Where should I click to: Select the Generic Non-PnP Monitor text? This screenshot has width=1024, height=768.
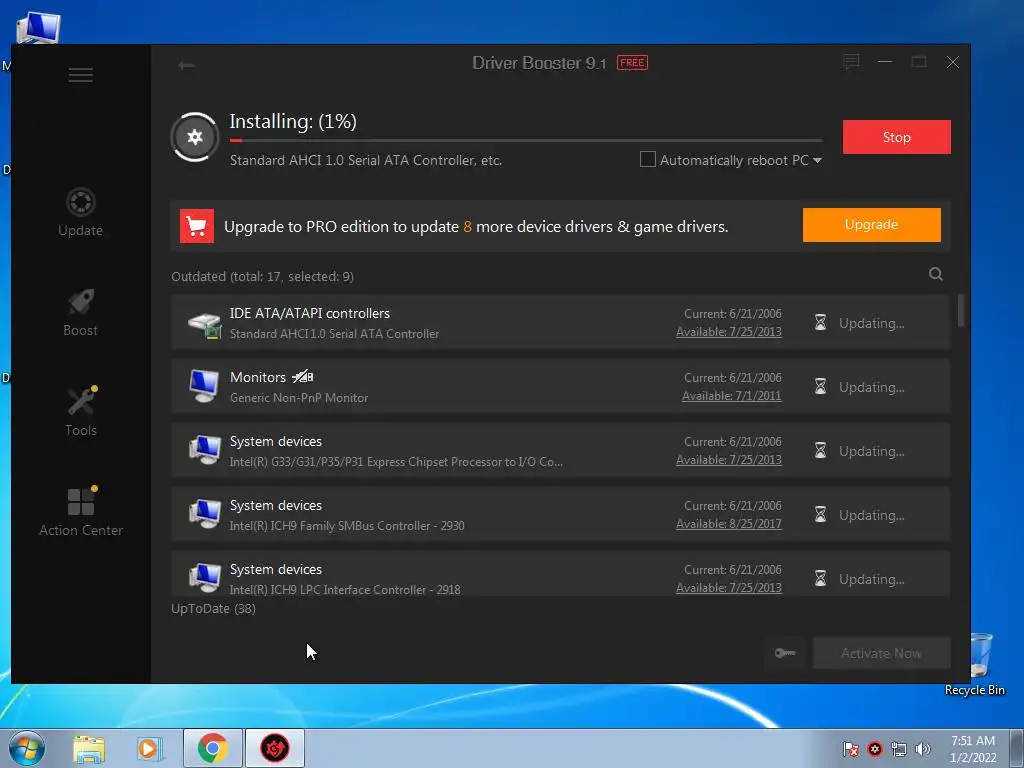pyautogui.click(x=299, y=398)
